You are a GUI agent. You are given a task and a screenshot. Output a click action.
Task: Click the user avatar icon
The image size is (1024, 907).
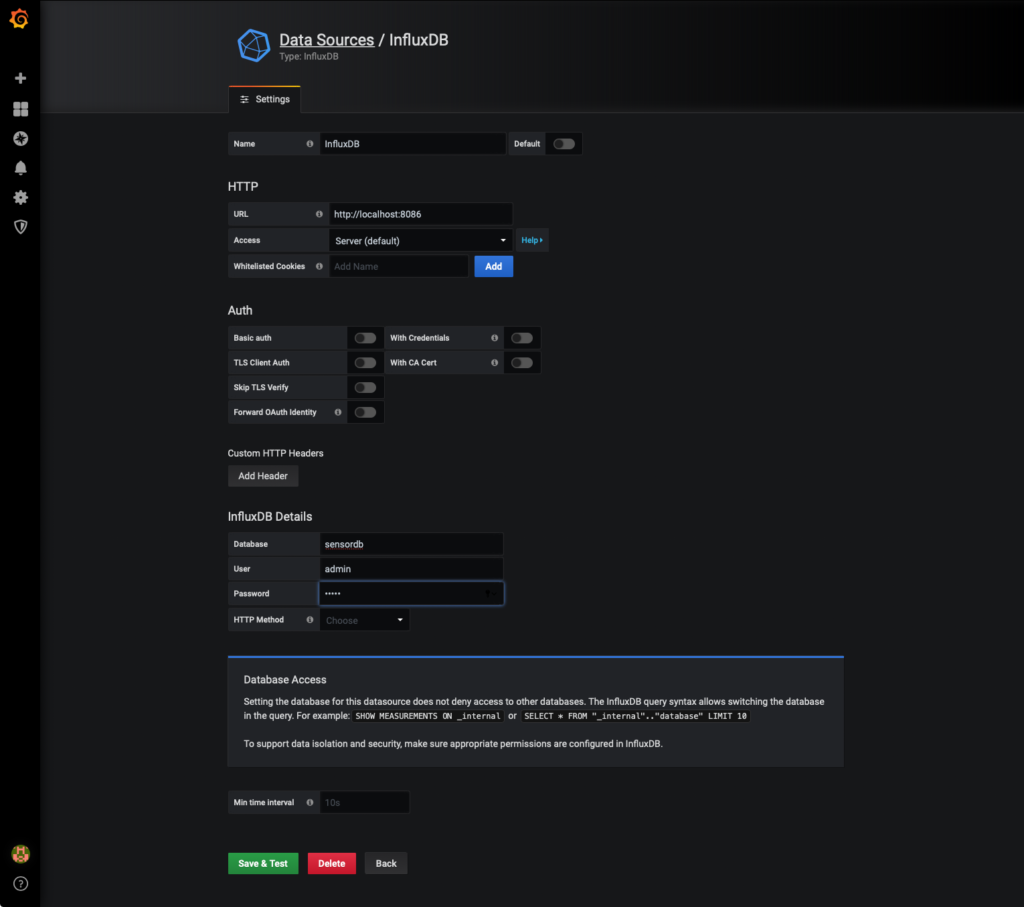20,854
